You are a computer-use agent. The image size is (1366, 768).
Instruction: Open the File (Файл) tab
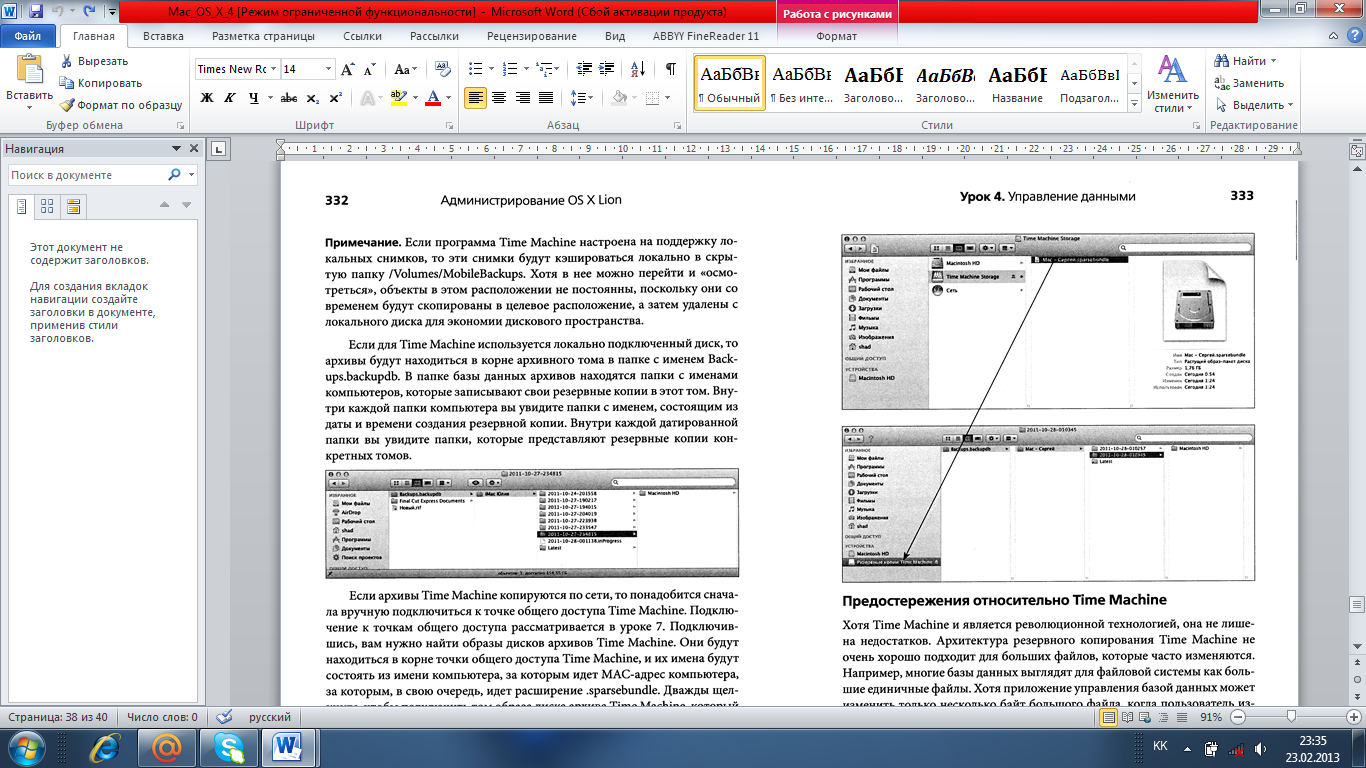[28, 36]
